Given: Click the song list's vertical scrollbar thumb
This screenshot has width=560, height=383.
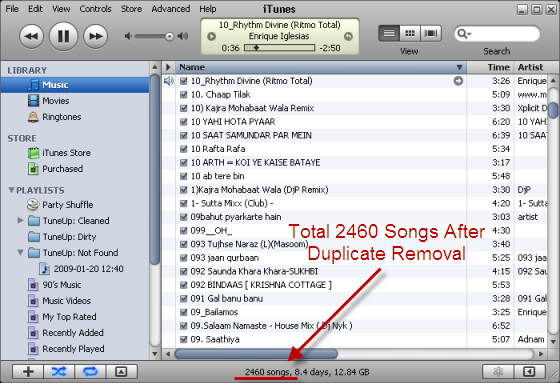Looking at the screenshot, I should [x=553, y=110].
